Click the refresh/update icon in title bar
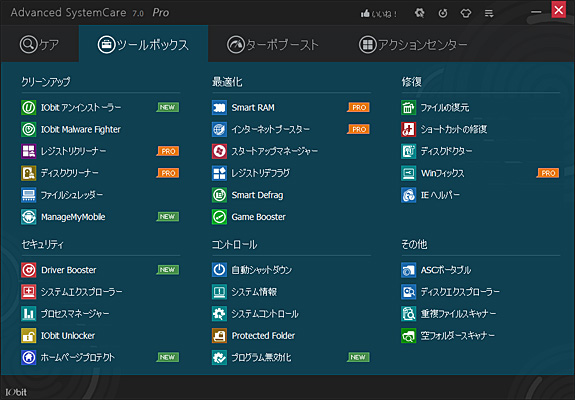Viewport: 575px width, 400px height. point(443,14)
